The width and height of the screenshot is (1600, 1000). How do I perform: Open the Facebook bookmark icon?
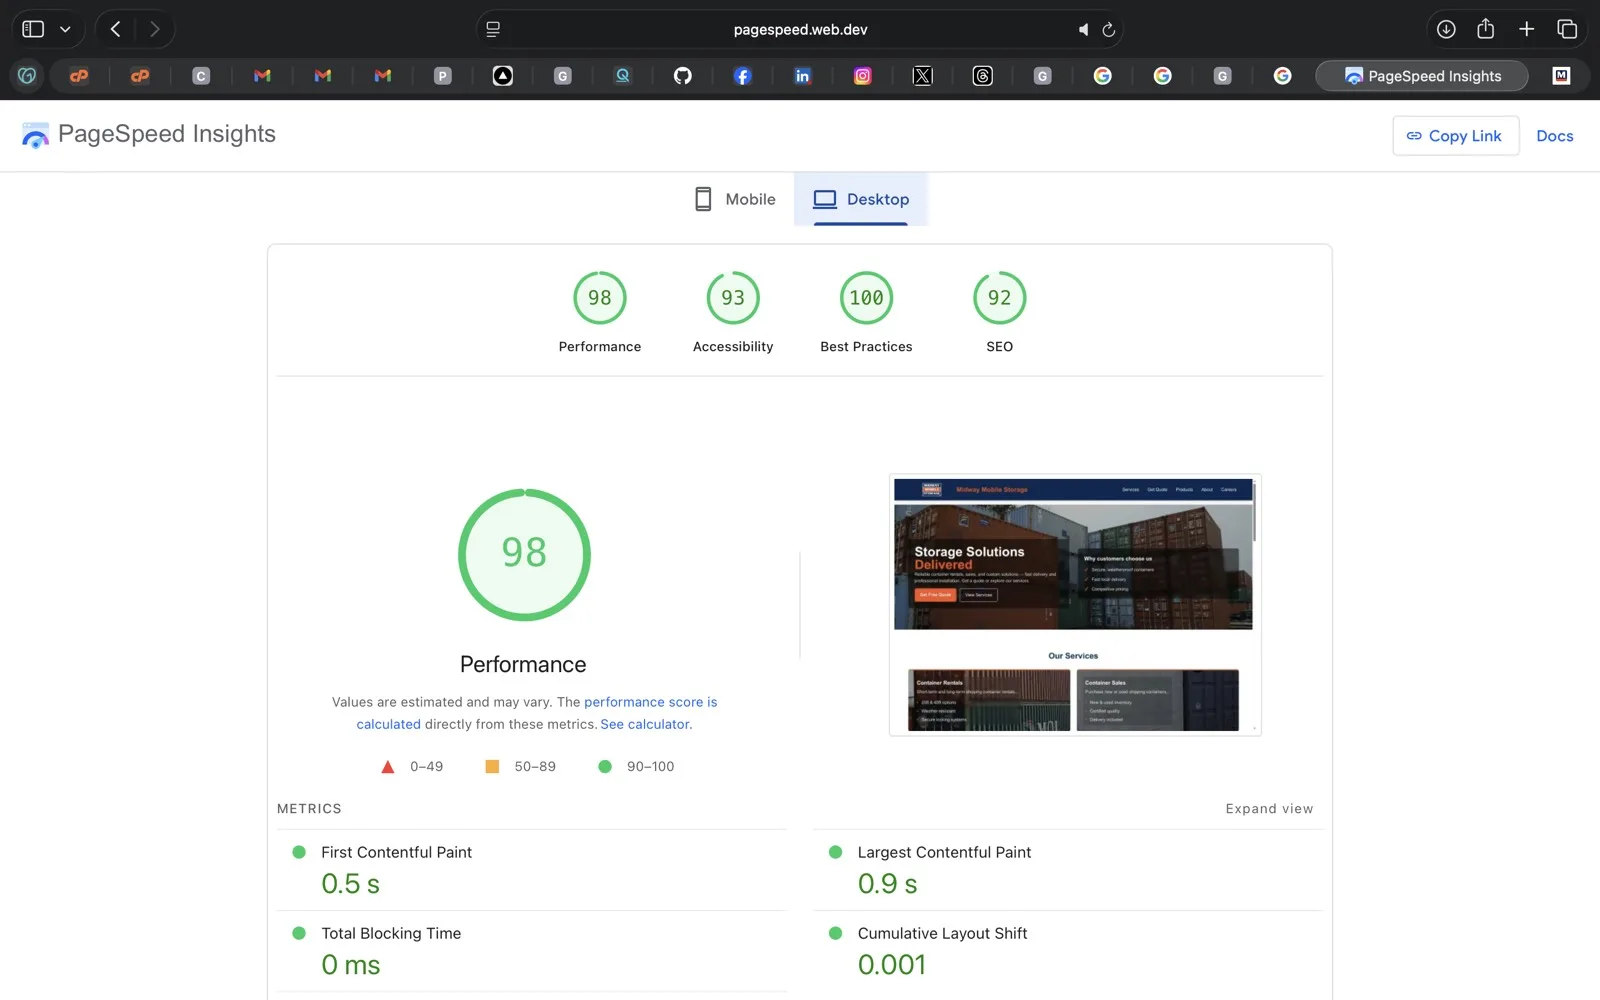click(x=743, y=75)
